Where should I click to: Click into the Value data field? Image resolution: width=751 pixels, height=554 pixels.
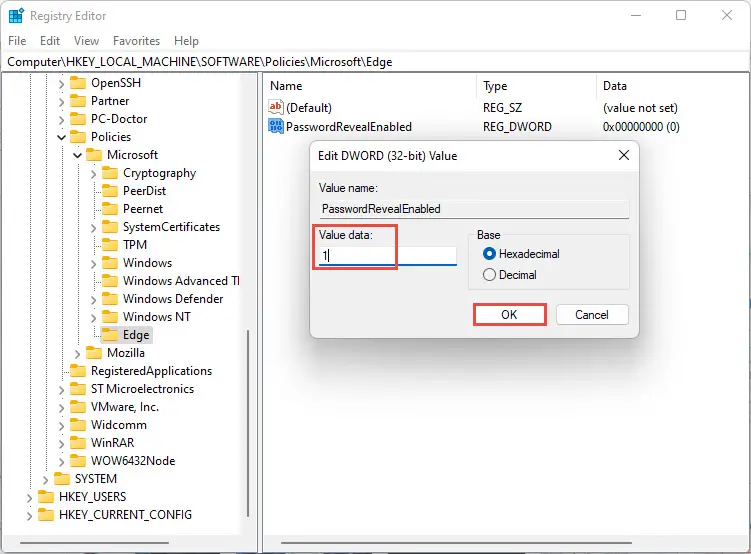[x=387, y=255]
